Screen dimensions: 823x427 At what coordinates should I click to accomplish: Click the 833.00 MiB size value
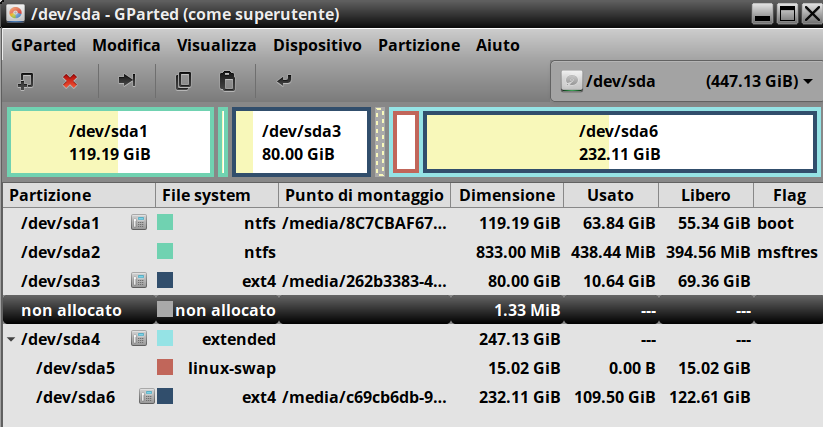tap(518, 252)
